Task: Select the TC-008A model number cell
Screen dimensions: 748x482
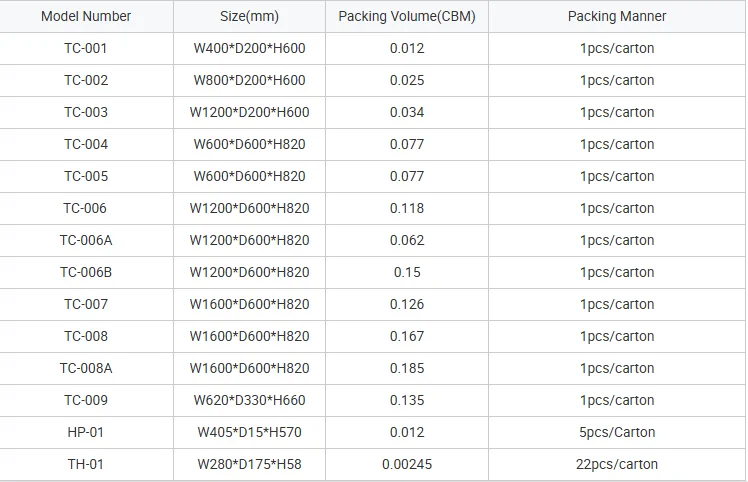Action: coord(86,368)
